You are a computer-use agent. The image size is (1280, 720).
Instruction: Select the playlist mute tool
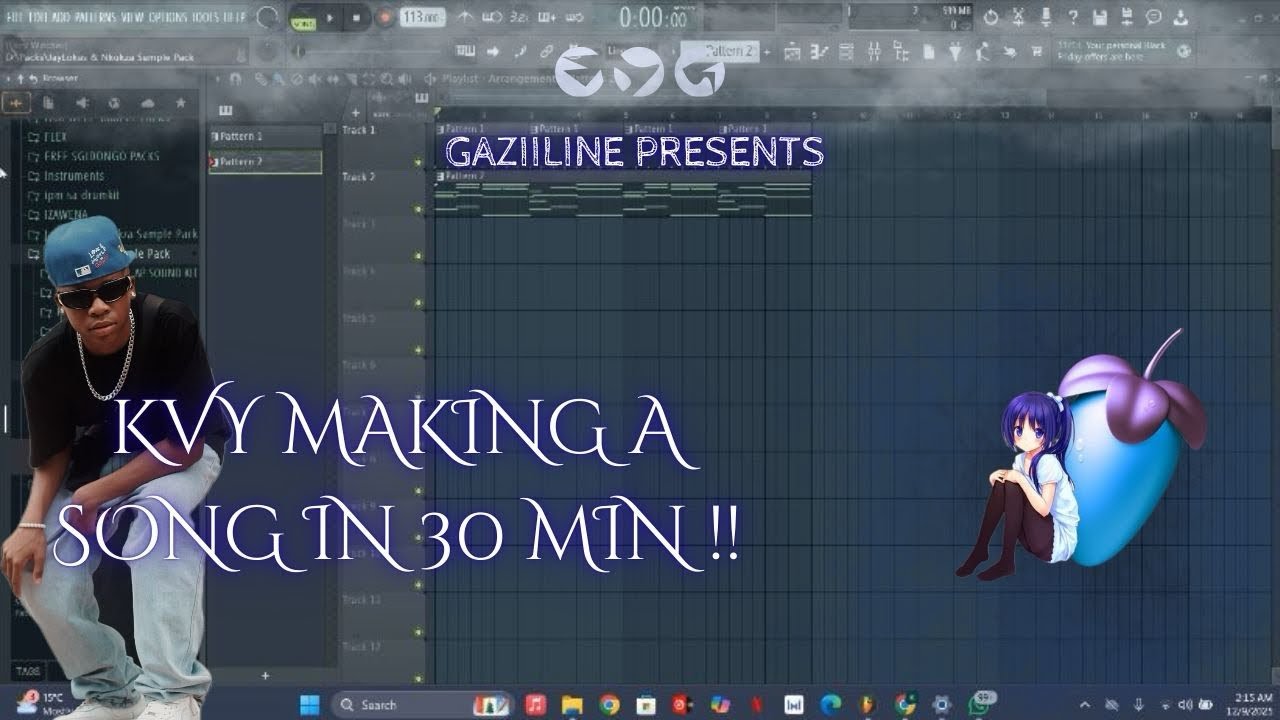[314, 79]
